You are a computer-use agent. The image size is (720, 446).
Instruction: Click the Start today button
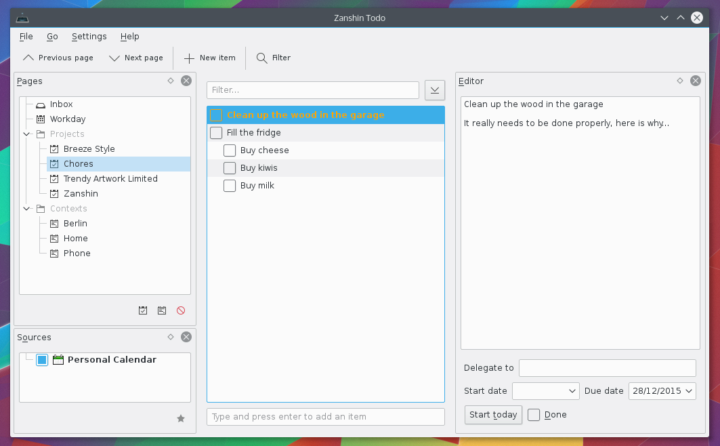click(493, 415)
